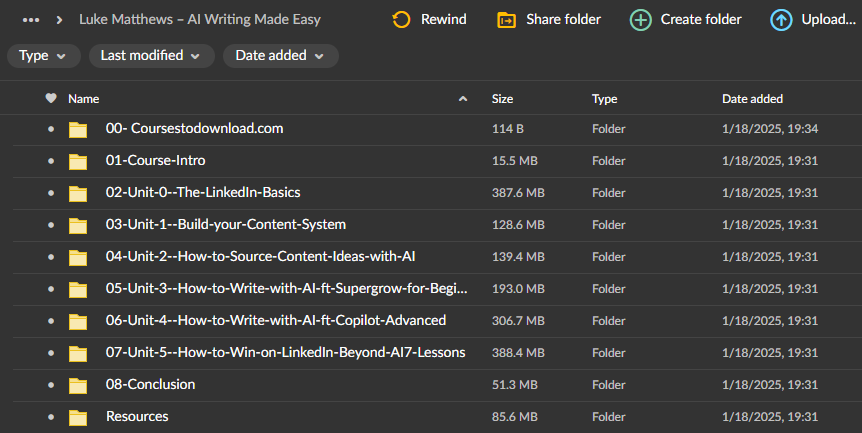Click the 388.4 MB size cell
This screenshot has width=862, height=433.
pyautogui.click(x=518, y=352)
